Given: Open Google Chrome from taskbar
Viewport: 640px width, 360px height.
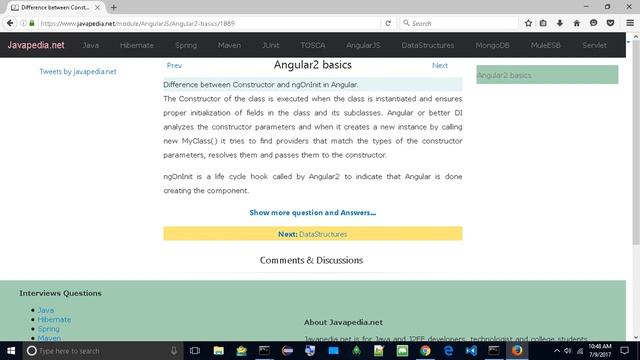Looking at the screenshot, I should click(x=425, y=351).
